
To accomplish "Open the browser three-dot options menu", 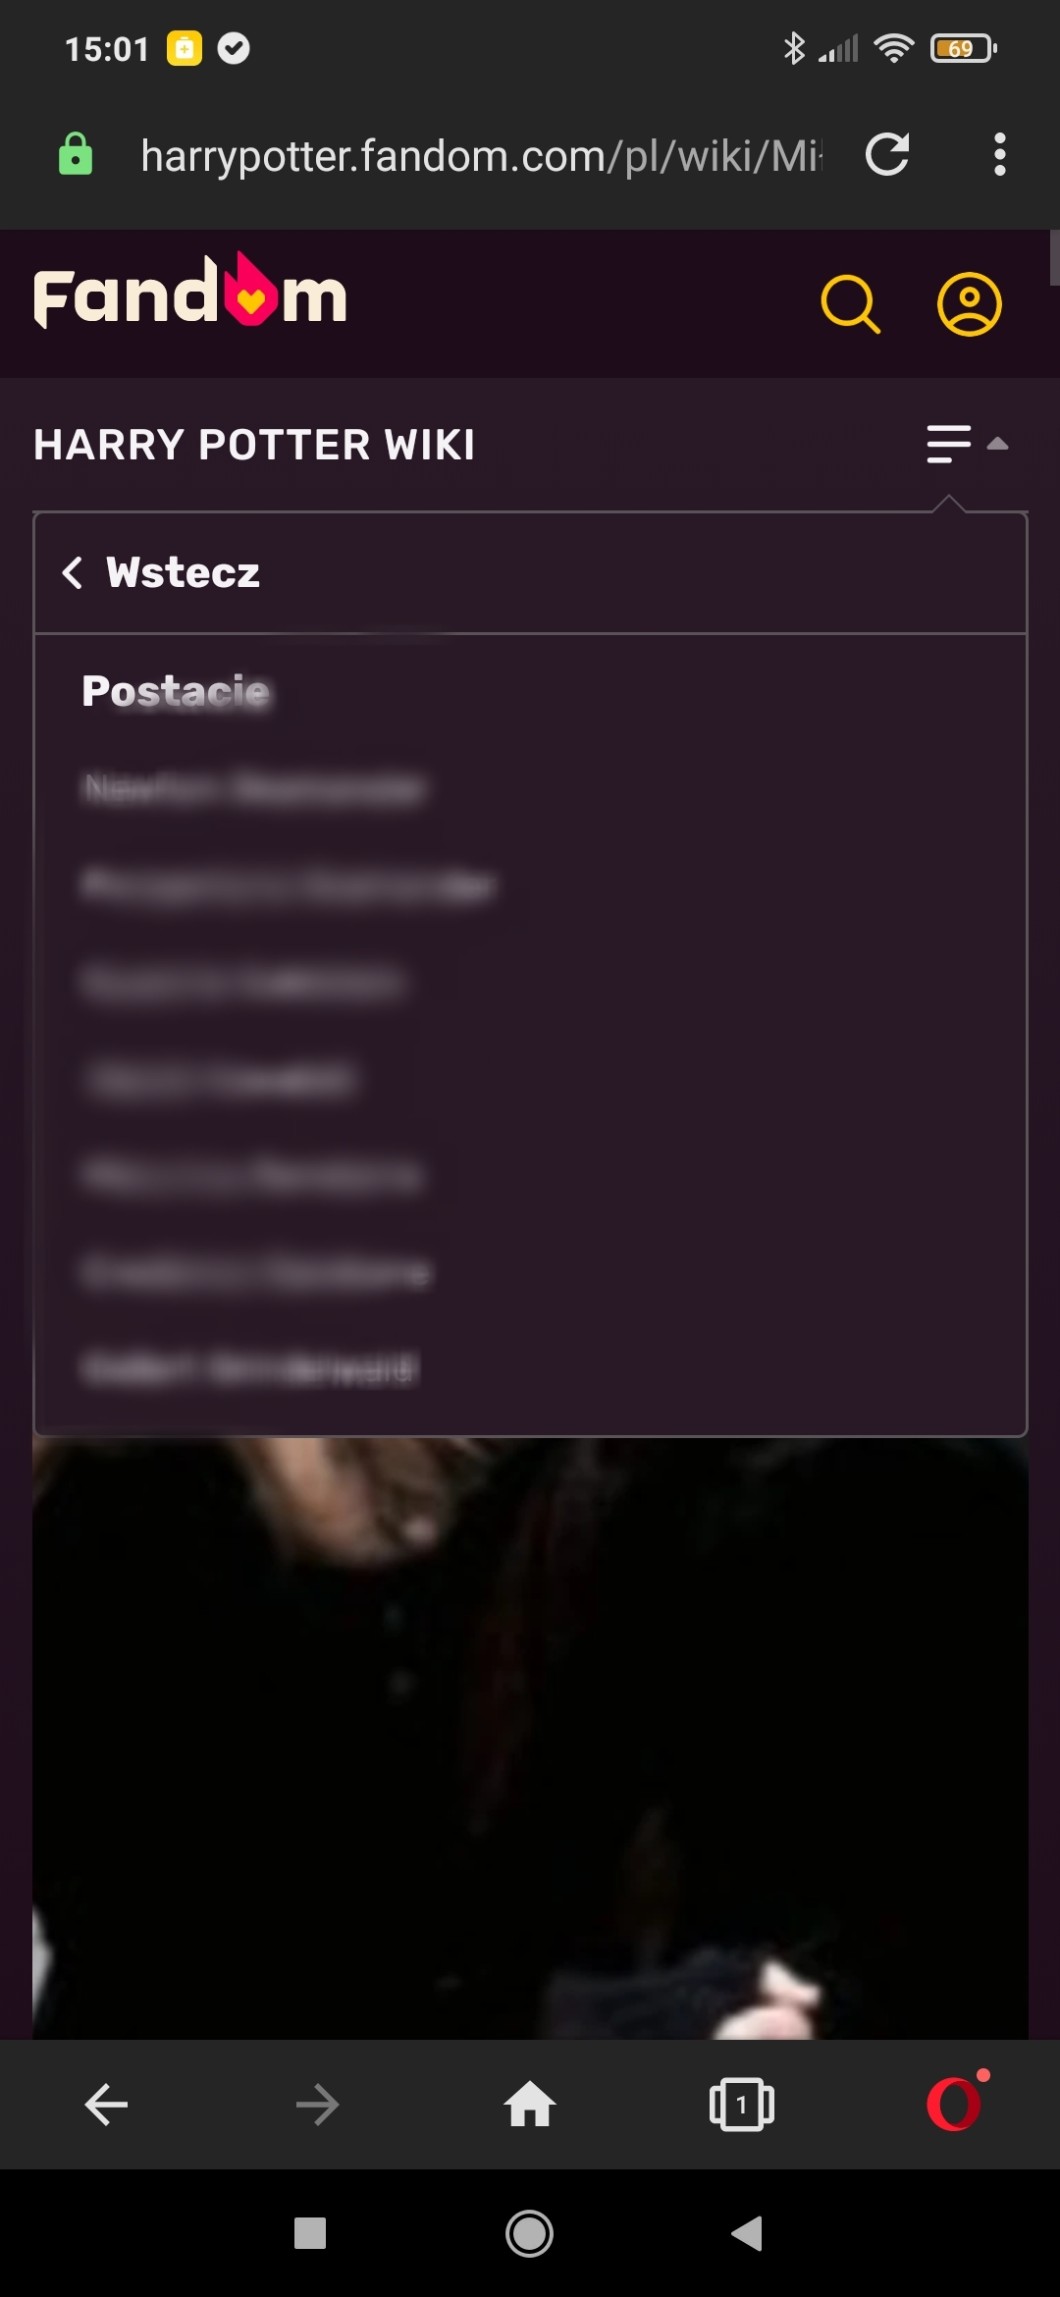I will coord(999,155).
